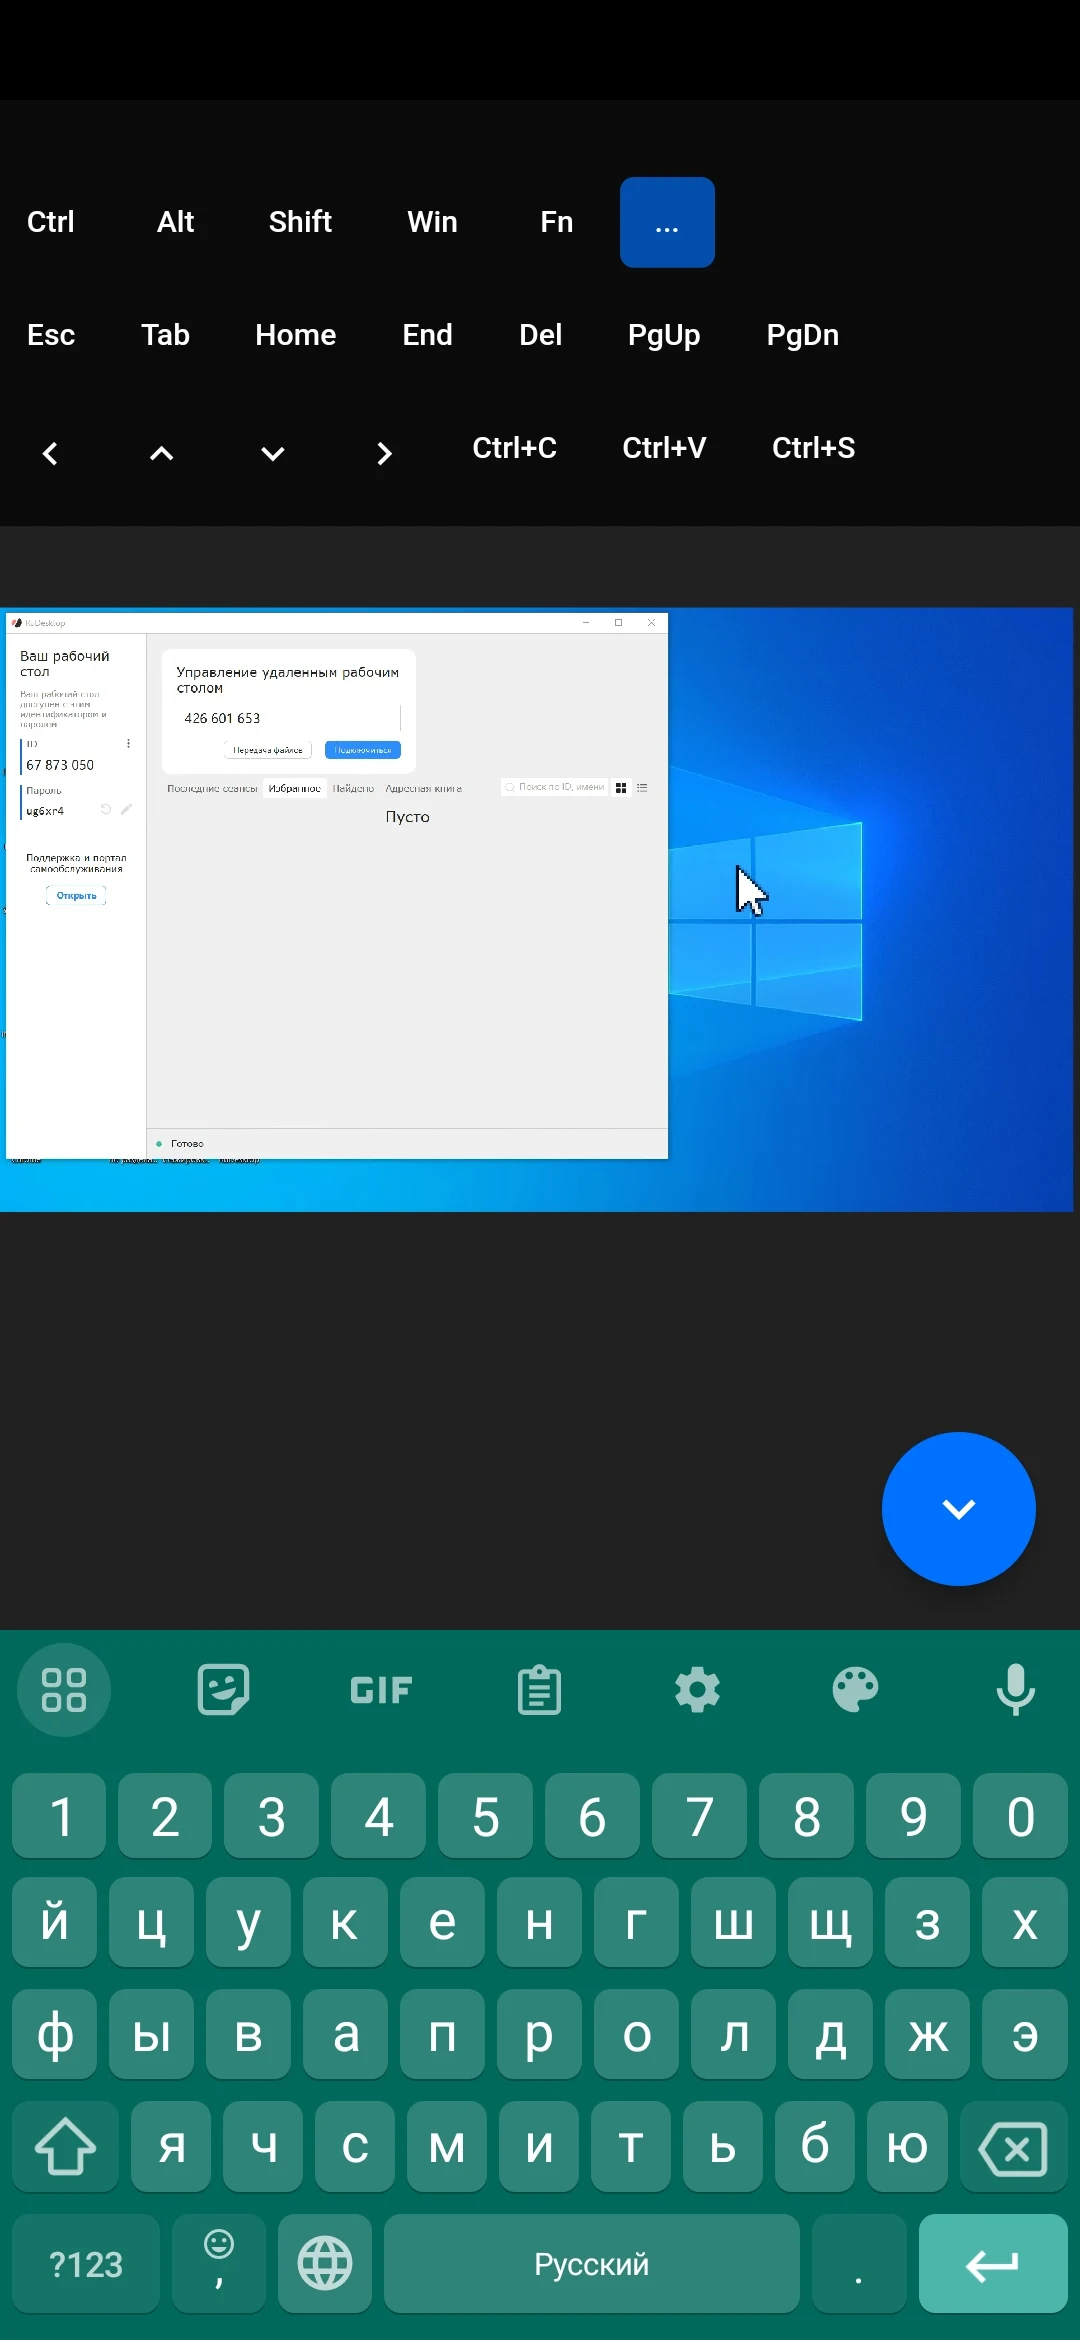Open the keyboard theme palette

coord(855,1690)
